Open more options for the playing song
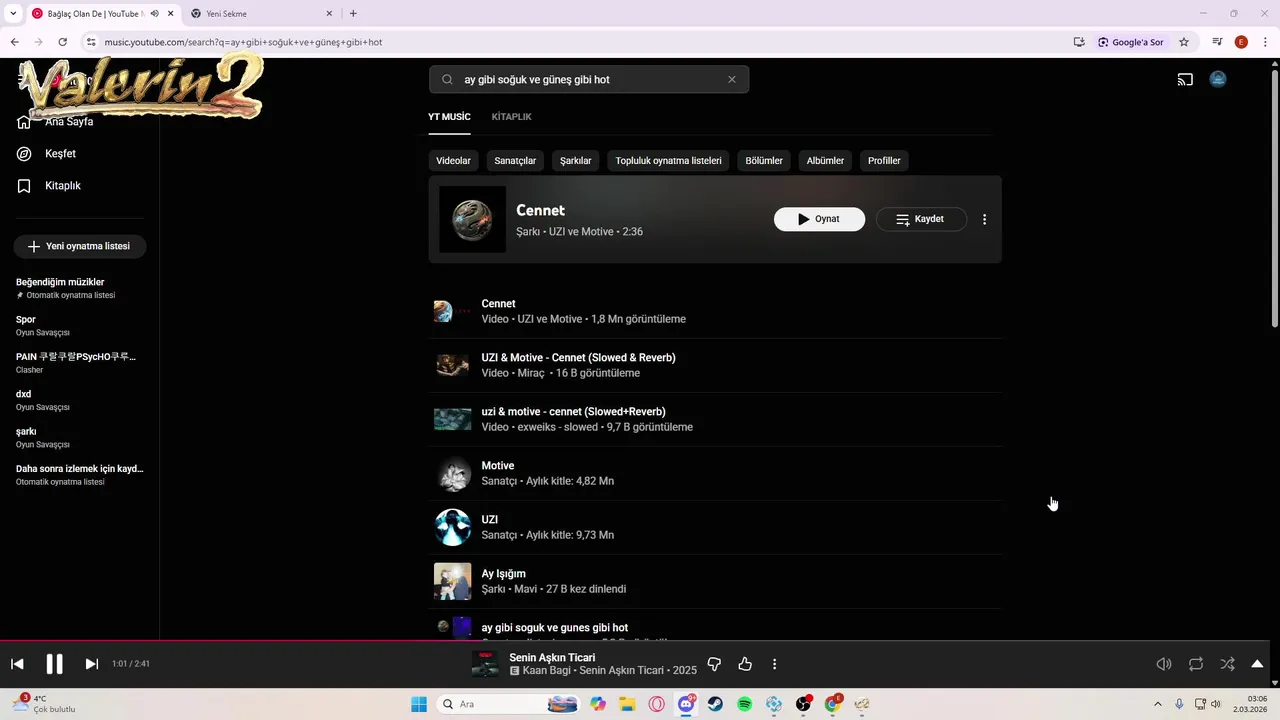 coord(774,664)
